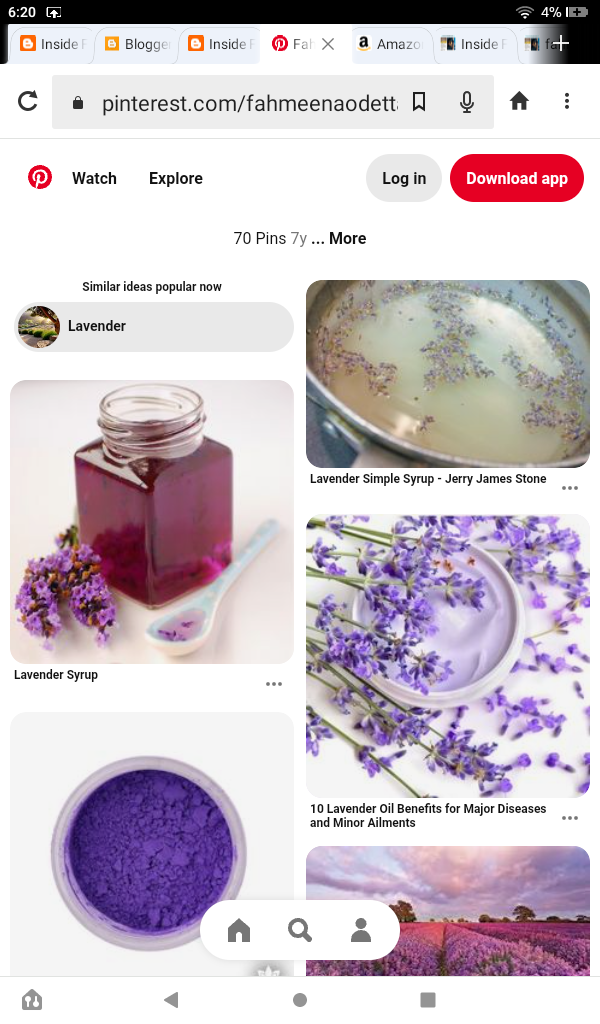Switch to the Amazon browser tab

[392, 44]
